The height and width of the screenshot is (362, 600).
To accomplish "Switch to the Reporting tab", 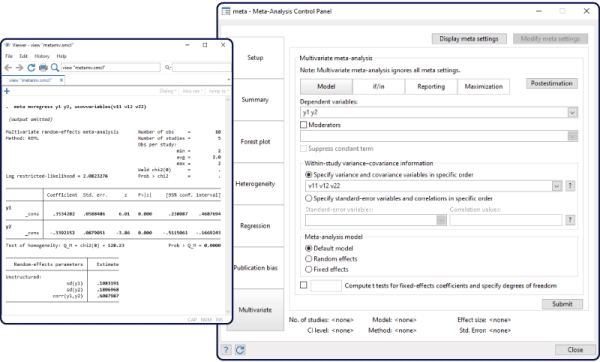I will pos(431,86).
